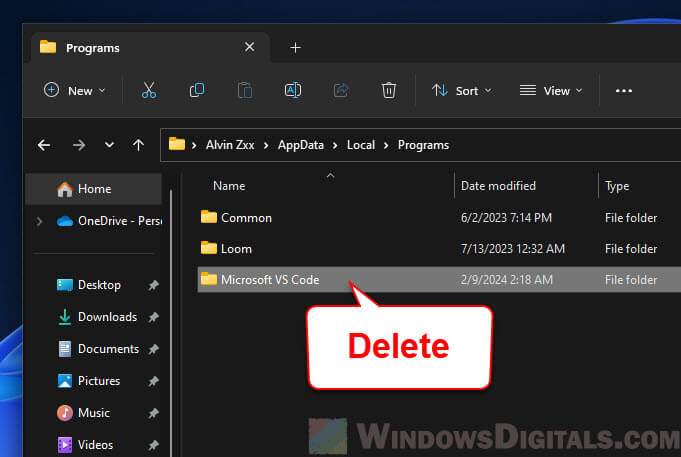Open Downloads in quick access
The image size is (681, 457).
(x=97, y=317)
